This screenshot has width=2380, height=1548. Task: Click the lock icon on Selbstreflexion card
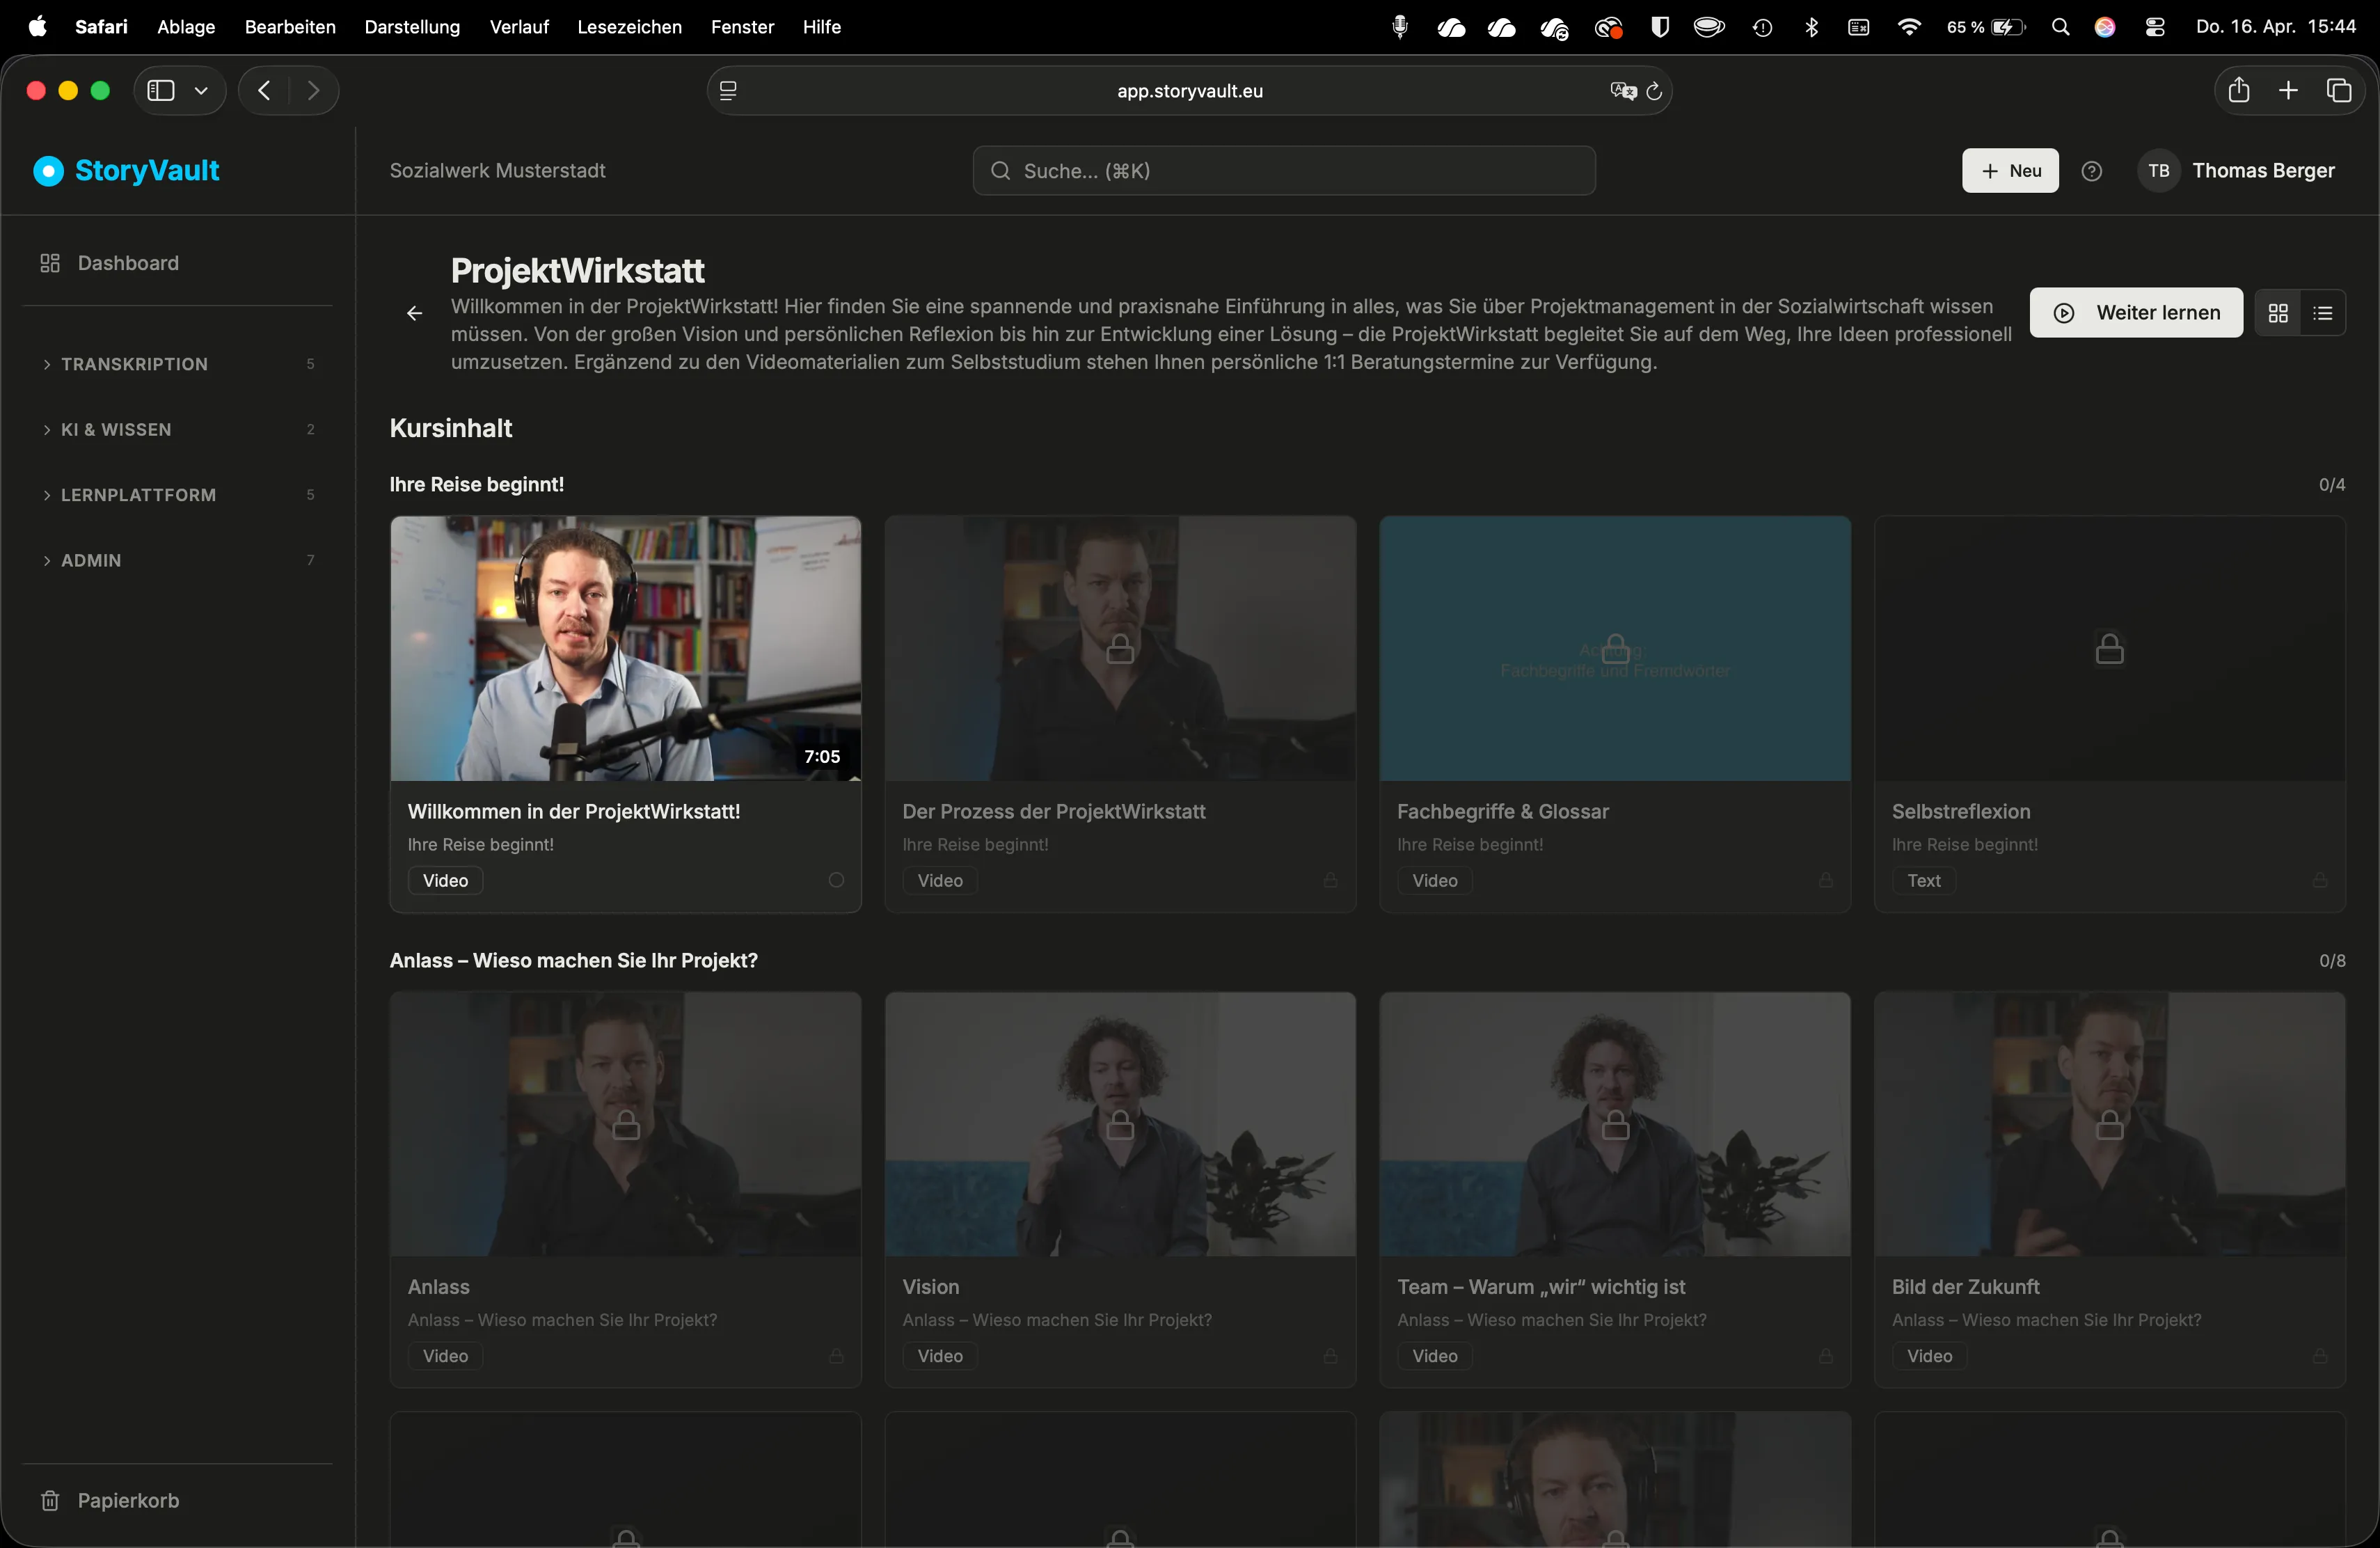pos(2109,648)
